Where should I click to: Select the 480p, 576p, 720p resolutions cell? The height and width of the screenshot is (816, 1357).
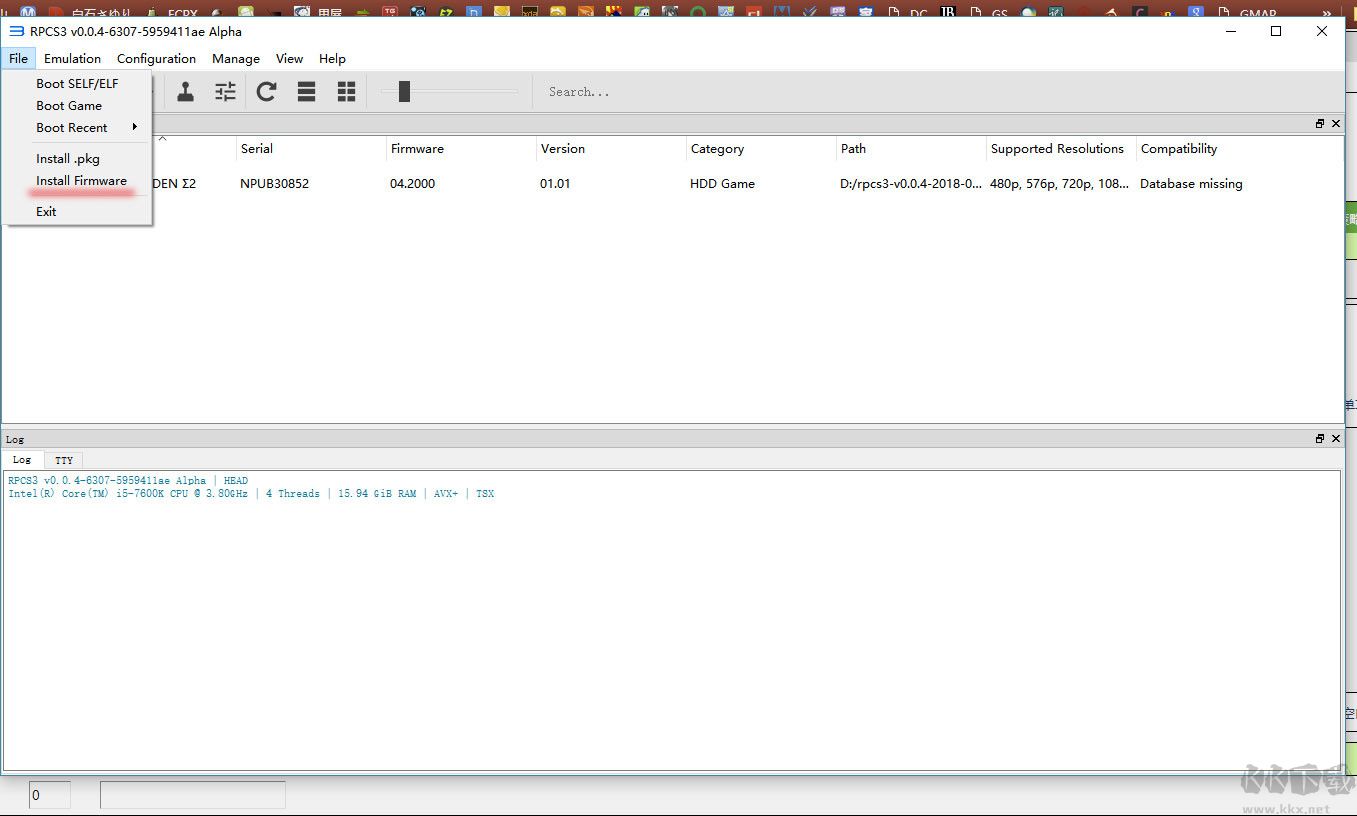pos(1060,183)
